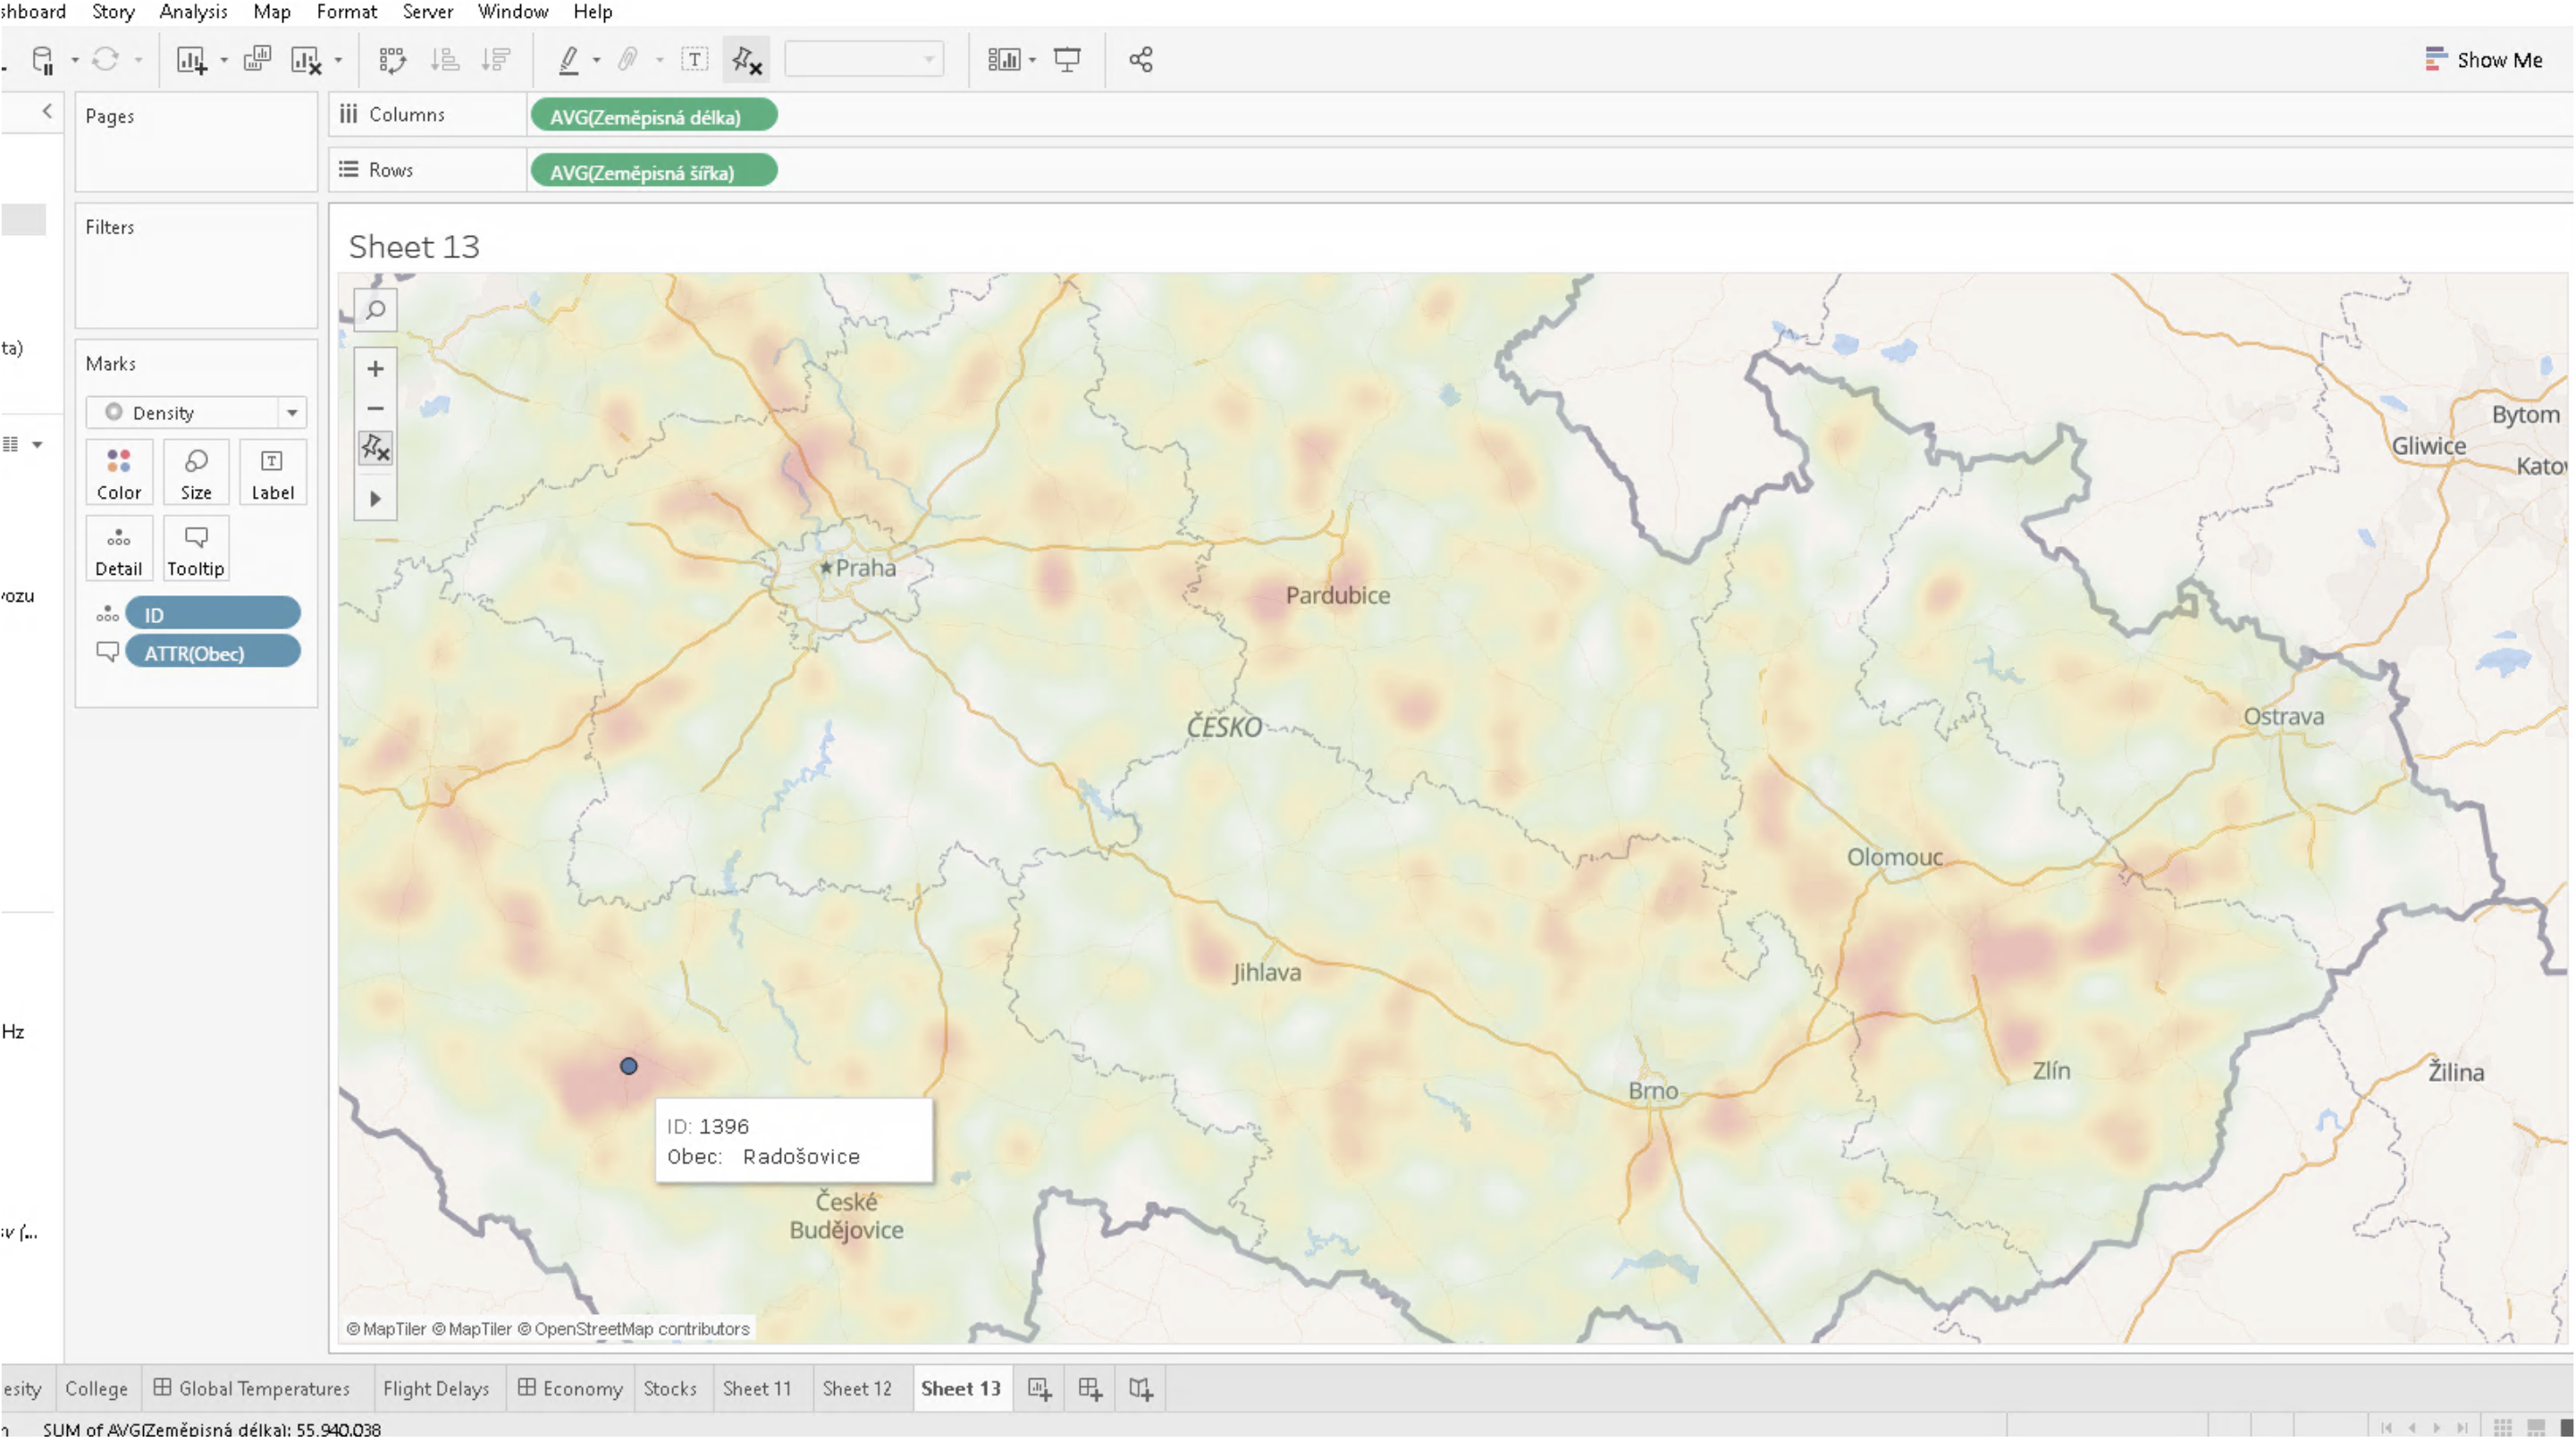Zoom in with the map plus button

pos(375,369)
